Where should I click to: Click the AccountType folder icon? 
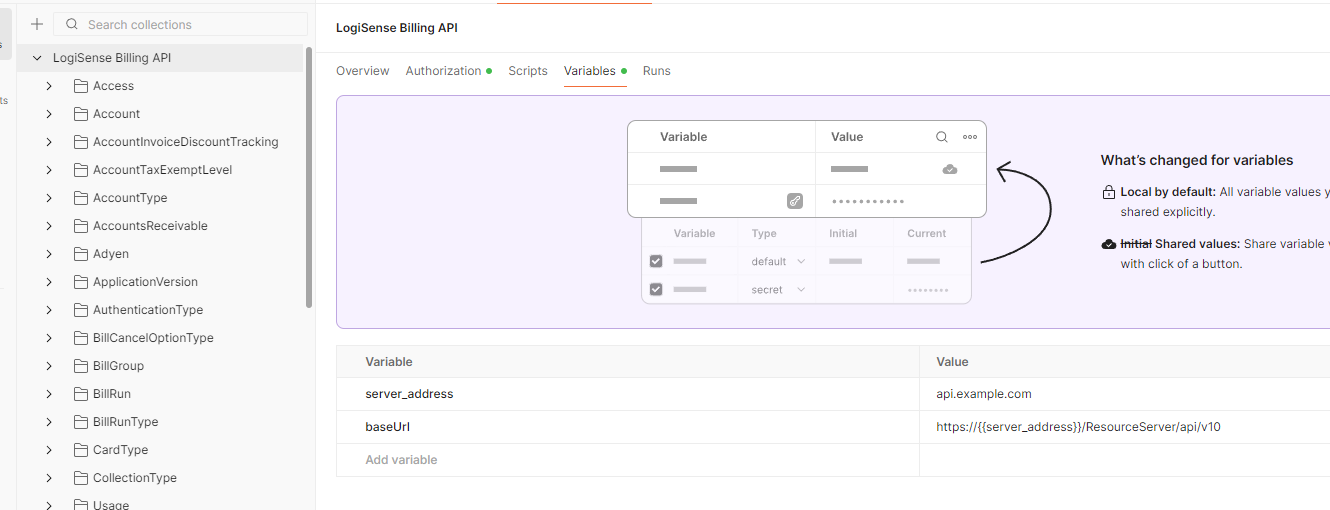coord(81,198)
